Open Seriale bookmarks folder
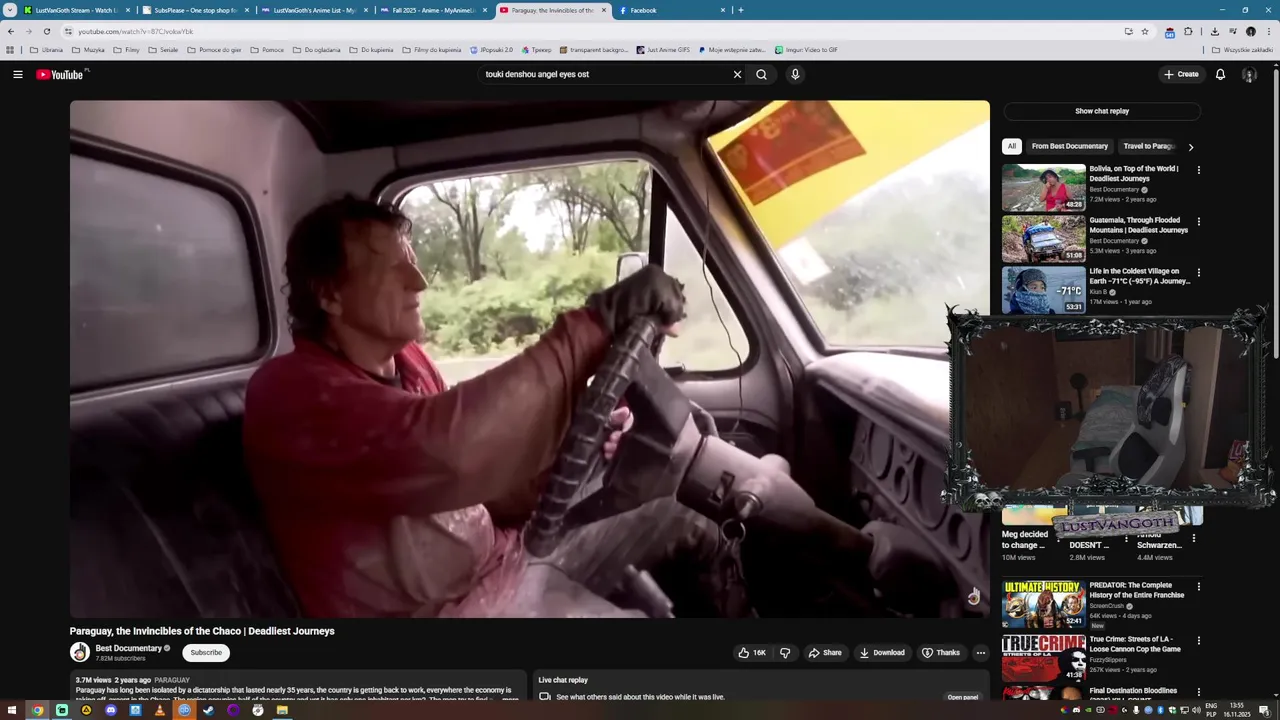The image size is (1280, 720). tap(163, 50)
